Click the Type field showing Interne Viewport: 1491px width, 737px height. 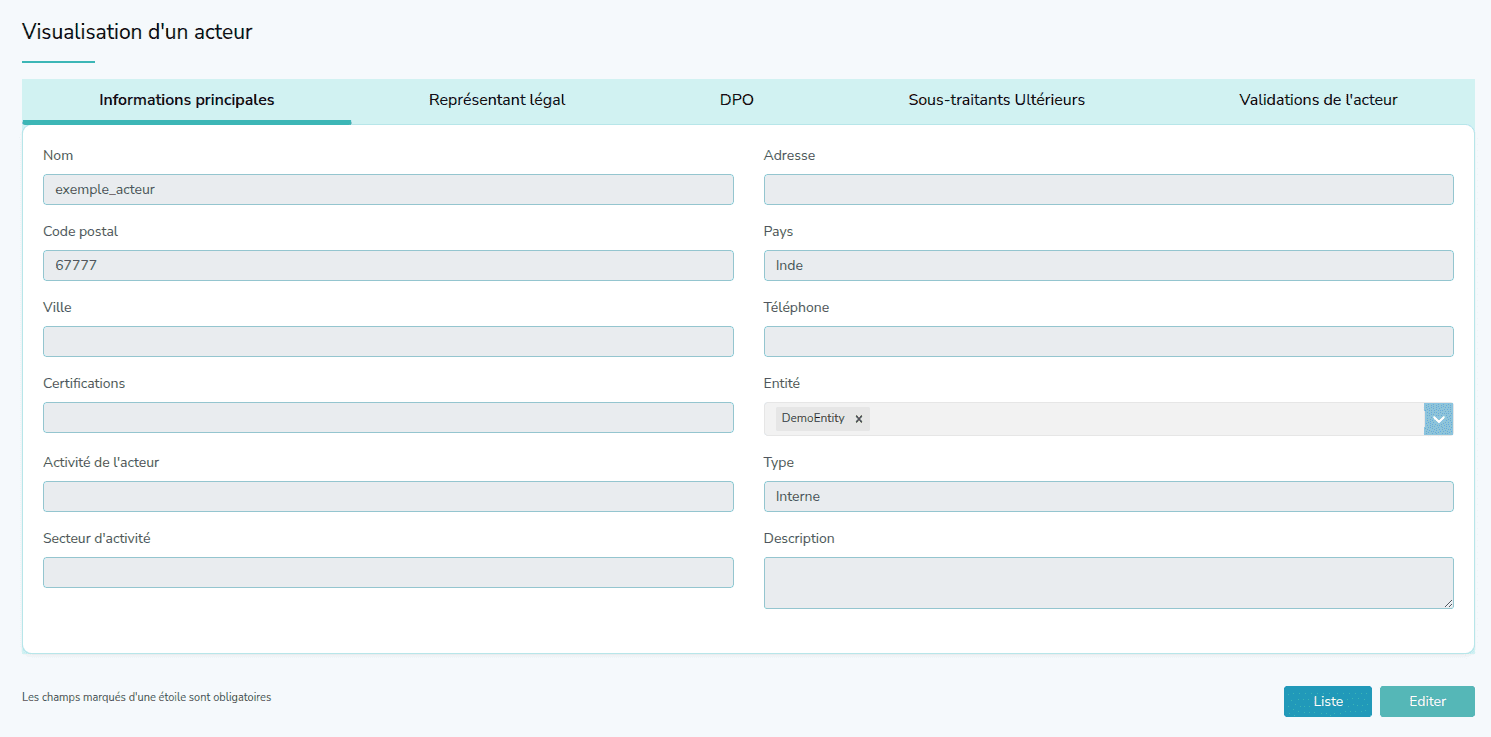tap(1108, 496)
